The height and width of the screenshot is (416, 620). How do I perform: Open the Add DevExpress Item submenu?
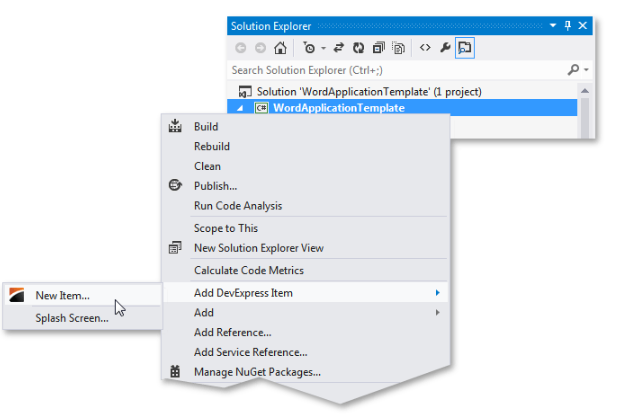coord(306,293)
